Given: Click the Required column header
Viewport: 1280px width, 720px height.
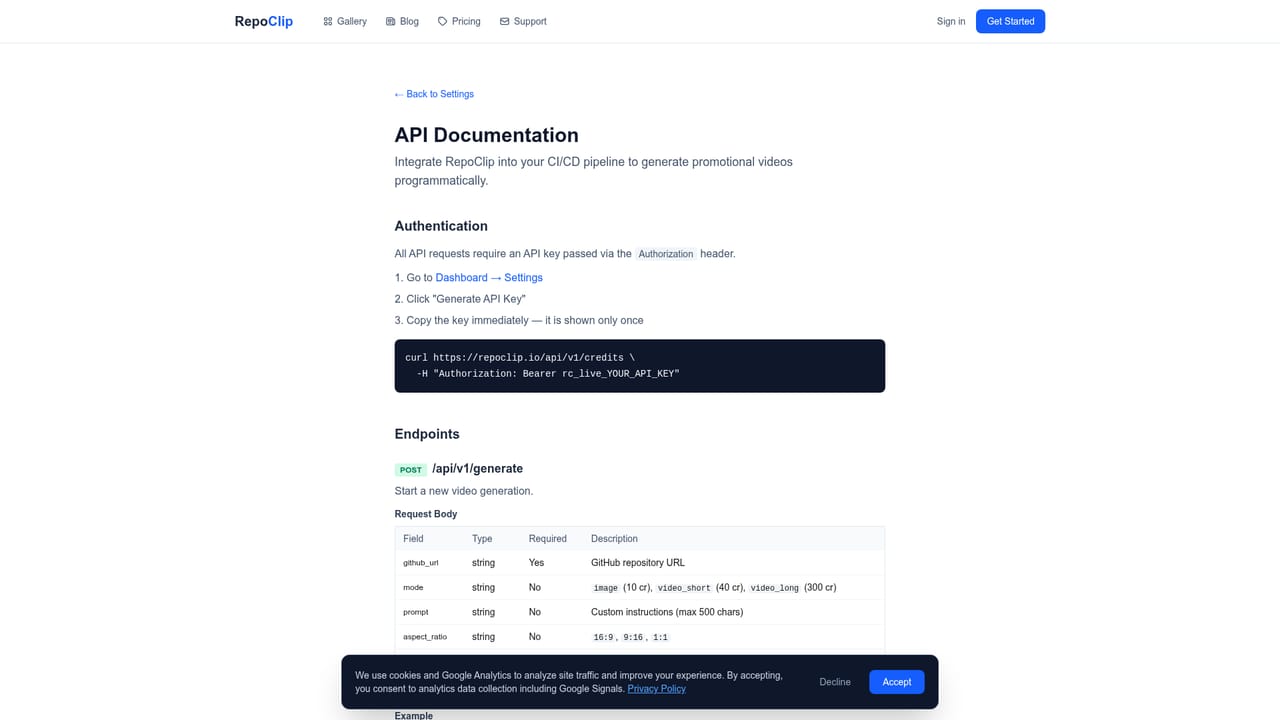Looking at the screenshot, I should [548, 539].
